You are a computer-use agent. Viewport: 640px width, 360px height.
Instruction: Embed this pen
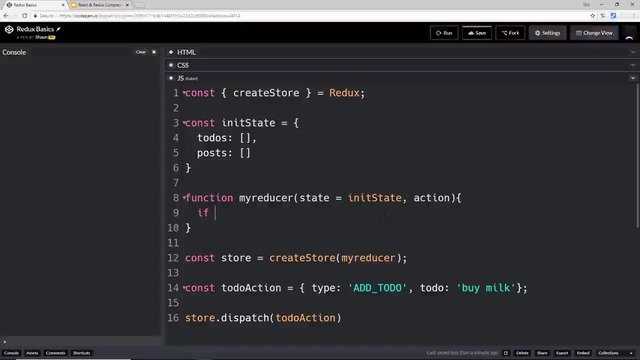[x=583, y=353]
